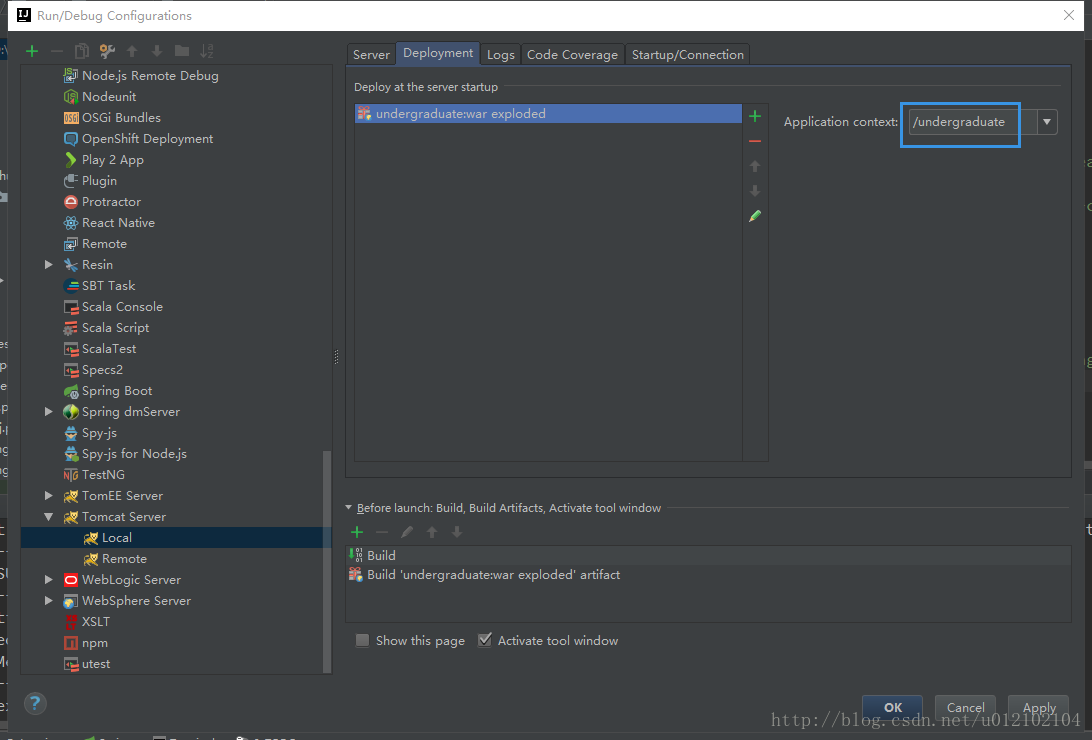Click the configuration tree vertical scrollbar
Screen dimensions: 1092x740
pos(327,561)
